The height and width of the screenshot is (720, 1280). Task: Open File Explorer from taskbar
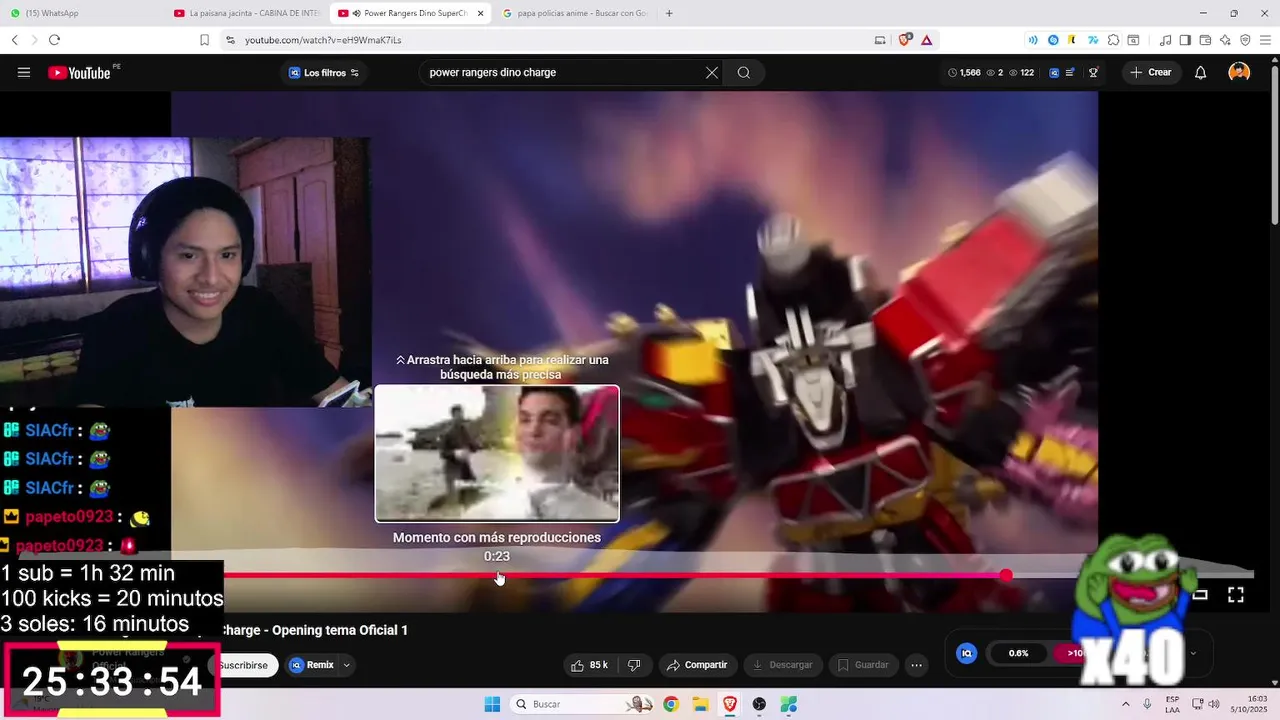coord(700,704)
